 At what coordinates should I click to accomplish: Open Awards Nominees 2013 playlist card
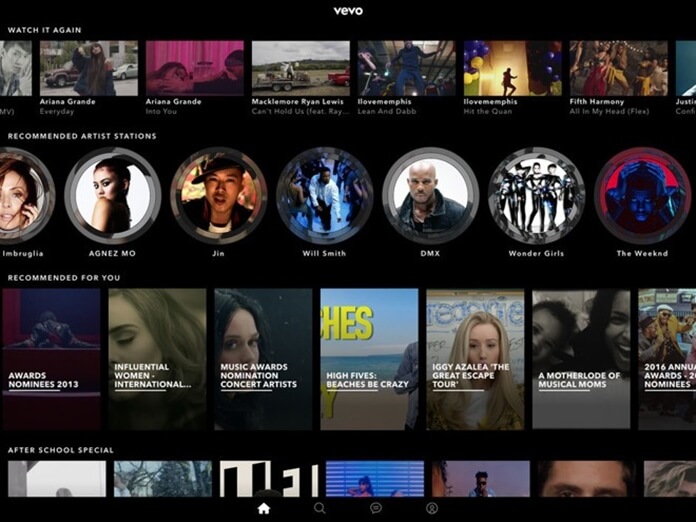pos(51,359)
